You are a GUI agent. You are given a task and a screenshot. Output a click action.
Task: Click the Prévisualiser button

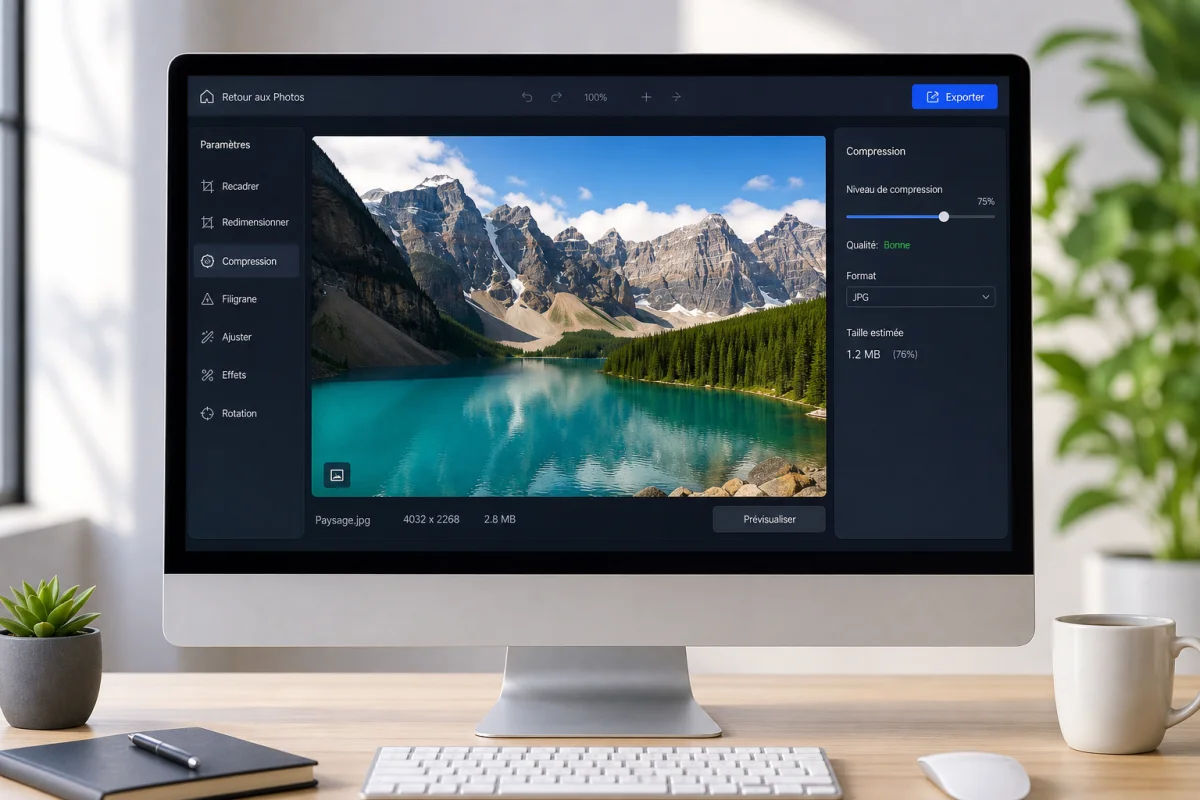pyautogui.click(x=769, y=519)
